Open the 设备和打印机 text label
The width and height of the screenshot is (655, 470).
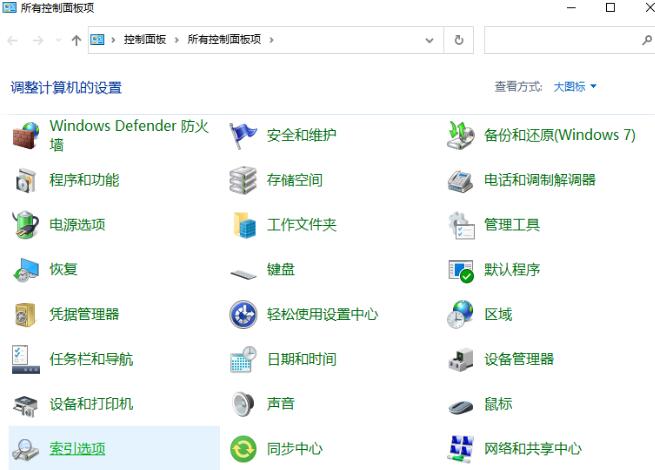(91, 404)
